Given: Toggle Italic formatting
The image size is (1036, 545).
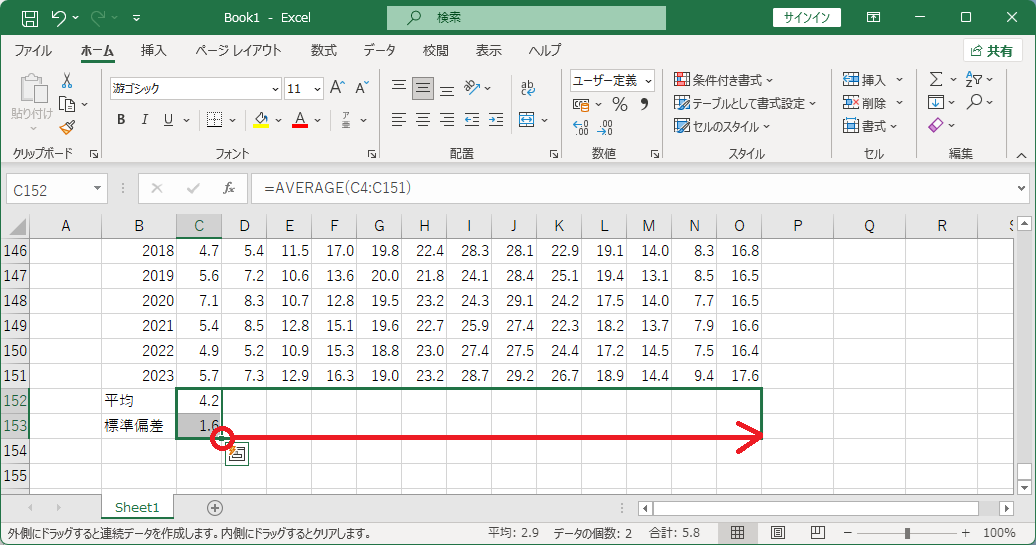Looking at the screenshot, I should tap(144, 120).
